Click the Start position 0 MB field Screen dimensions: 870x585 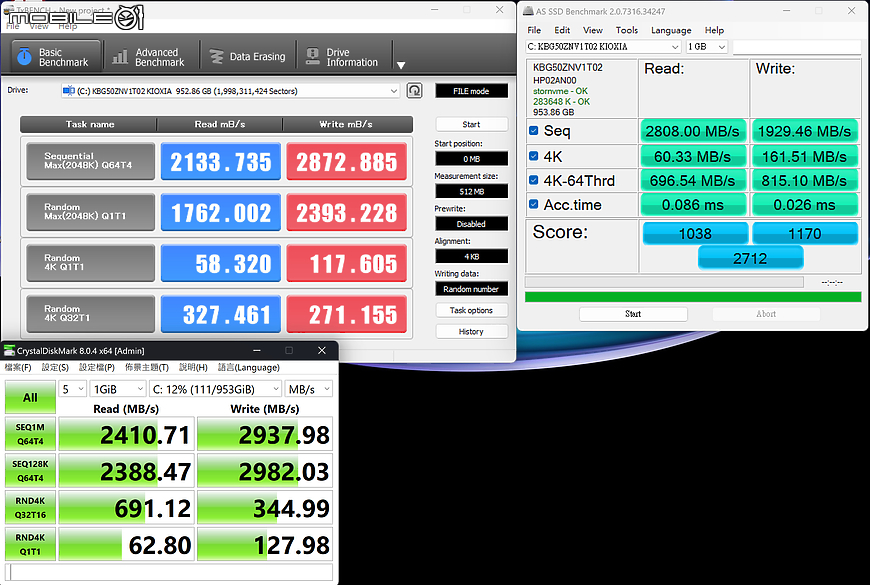coord(471,159)
